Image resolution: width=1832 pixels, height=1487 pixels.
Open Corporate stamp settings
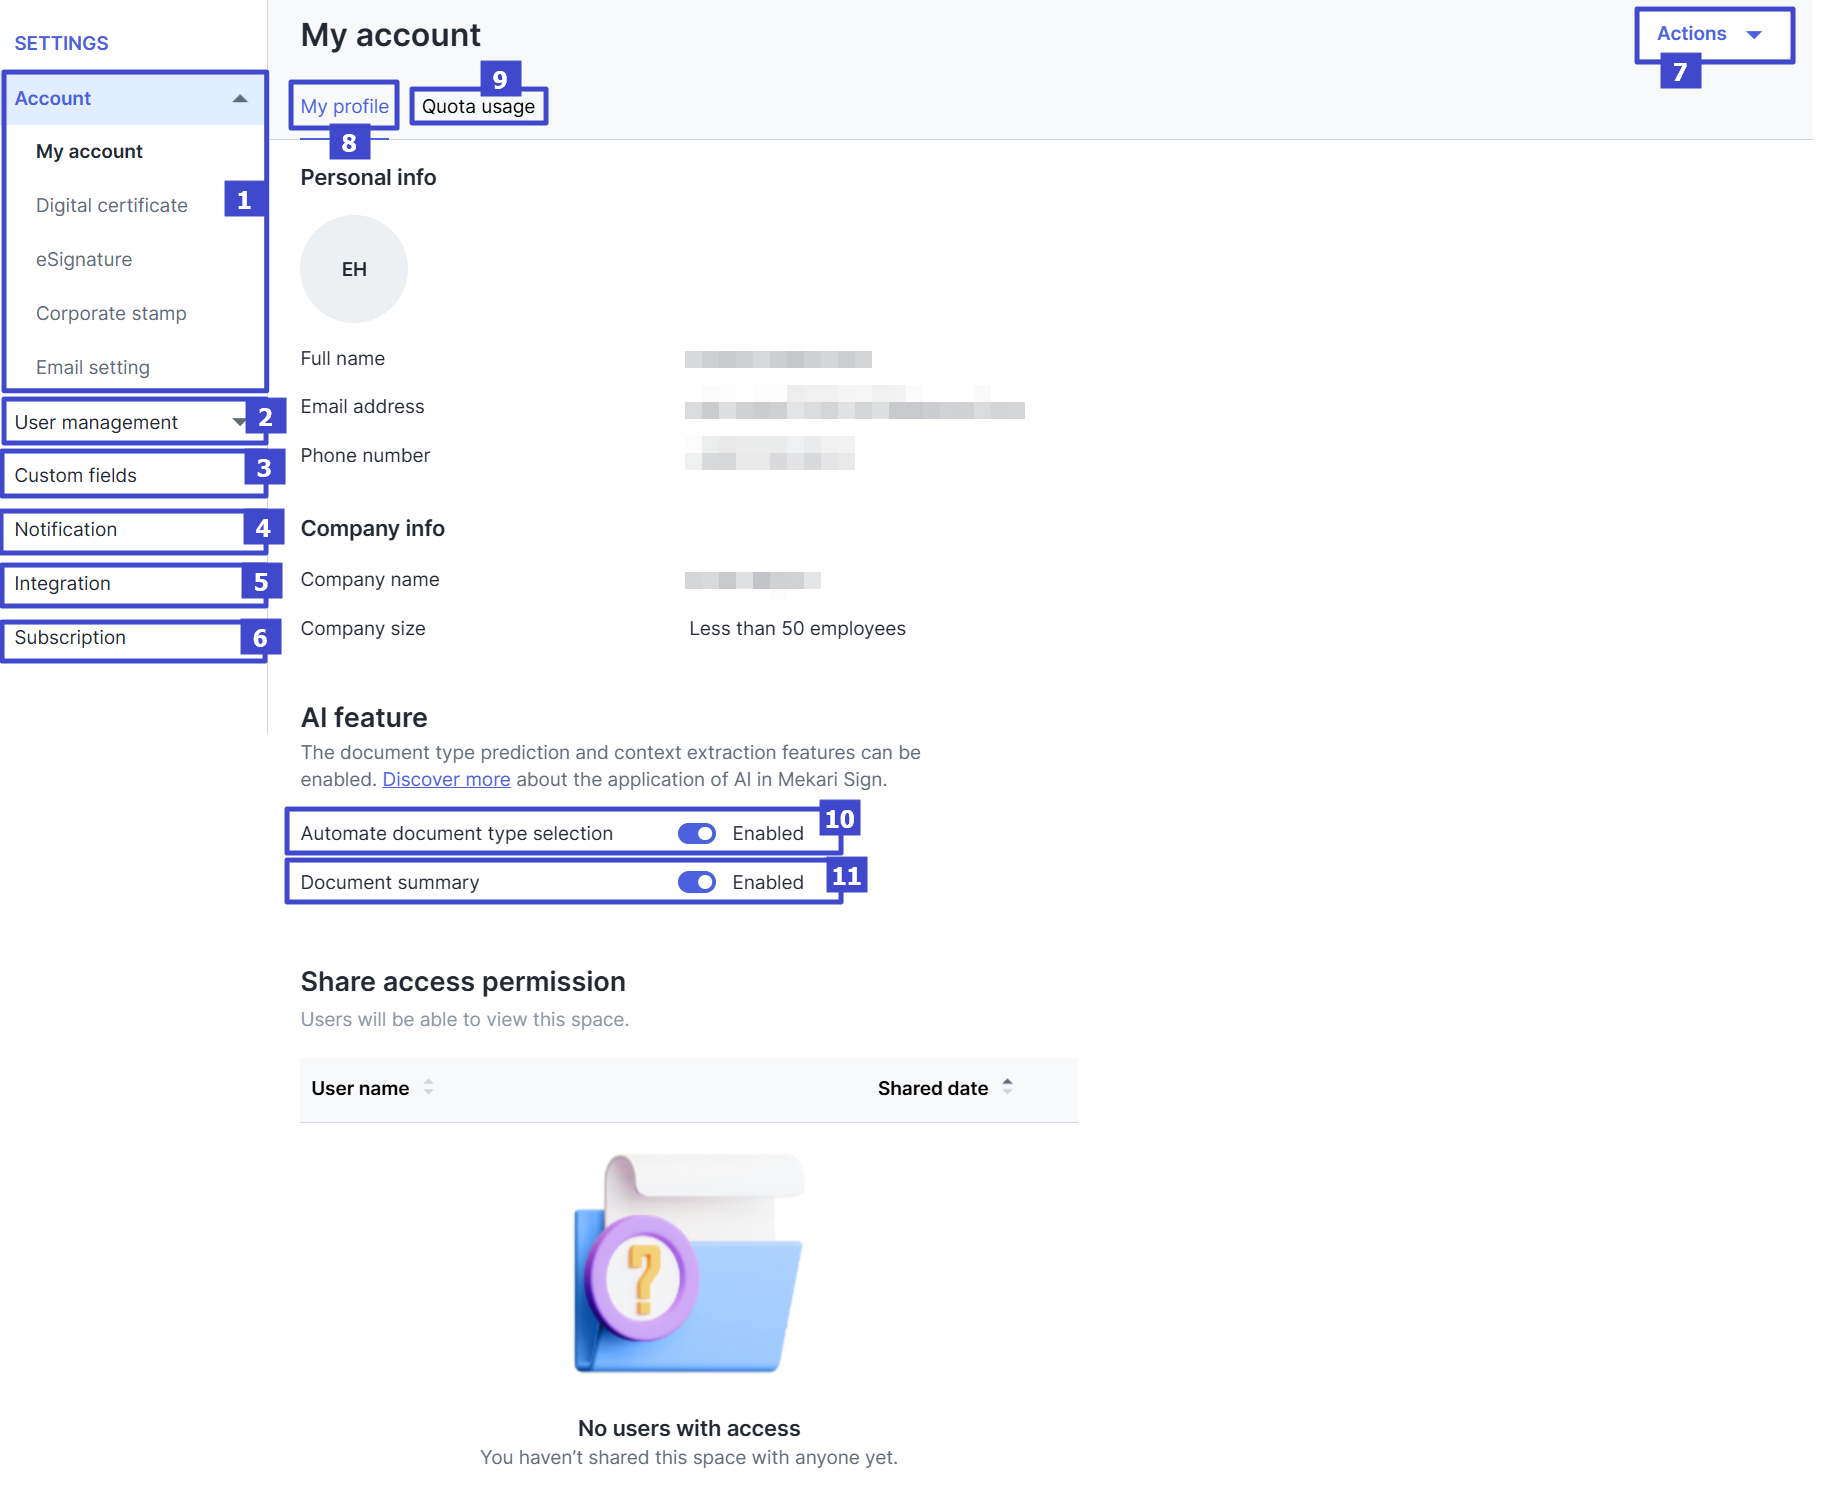pos(111,313)
